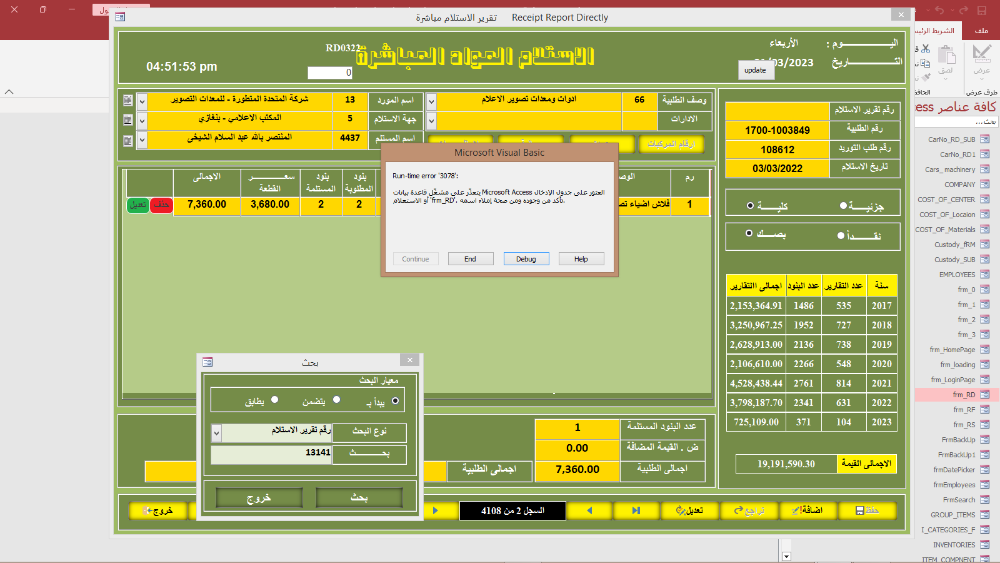Expand the departments (الادارات) dropdown
The width and height of the screenshot is (1000, 563).
click(x=431, y=121)
